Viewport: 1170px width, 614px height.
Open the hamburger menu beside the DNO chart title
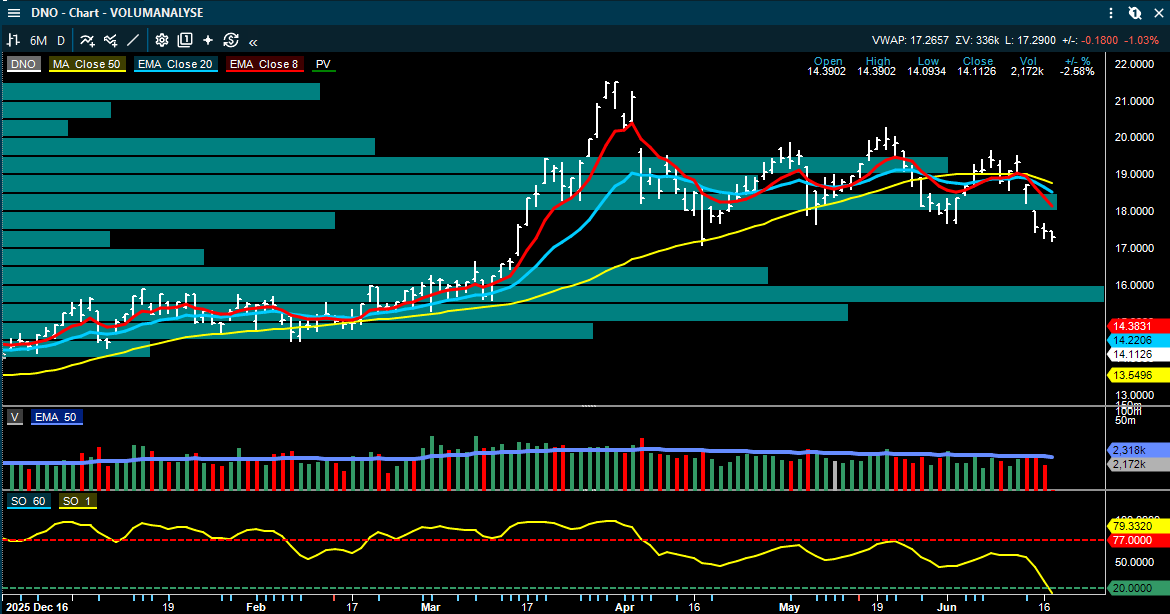coord(13,13)
